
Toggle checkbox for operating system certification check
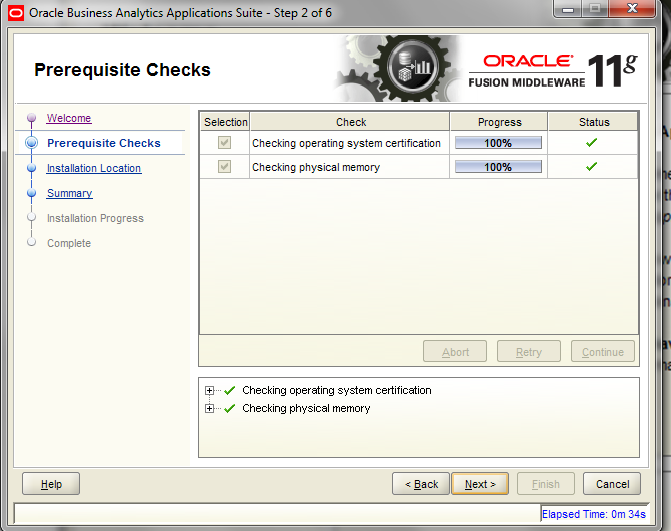(x=225, y=142)
